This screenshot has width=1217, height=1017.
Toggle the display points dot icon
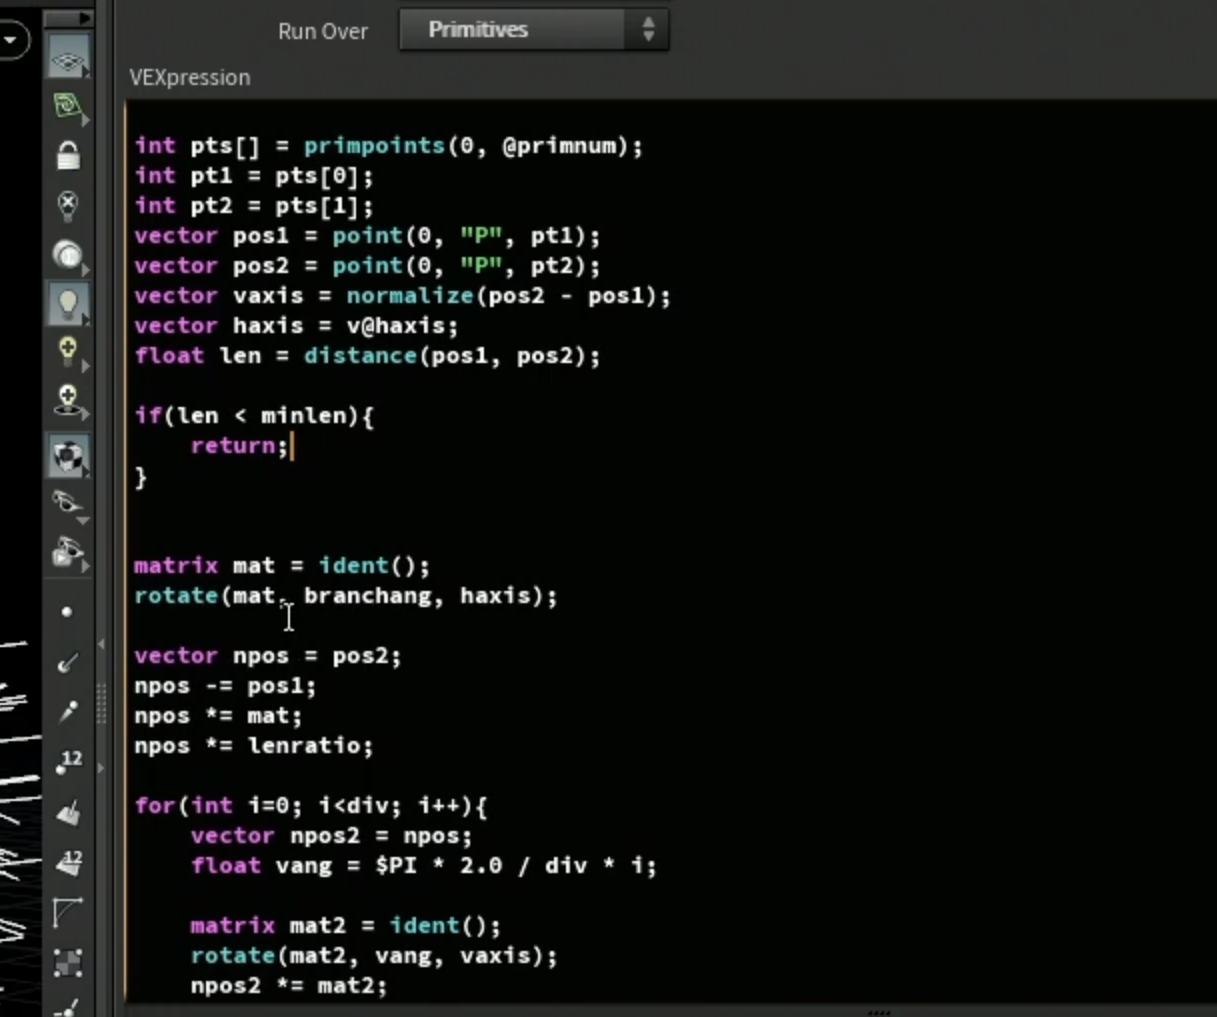point(67,612)
